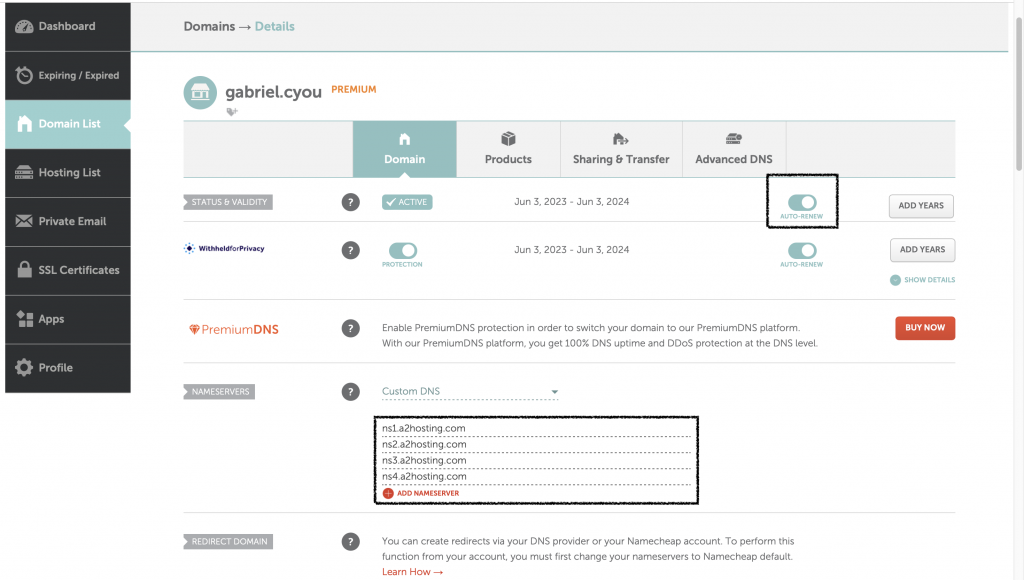Open SSL Certificates padlock icon
Image resolution: width=1024 pixels, height=580 pixels.
click(x=24, y=270)
